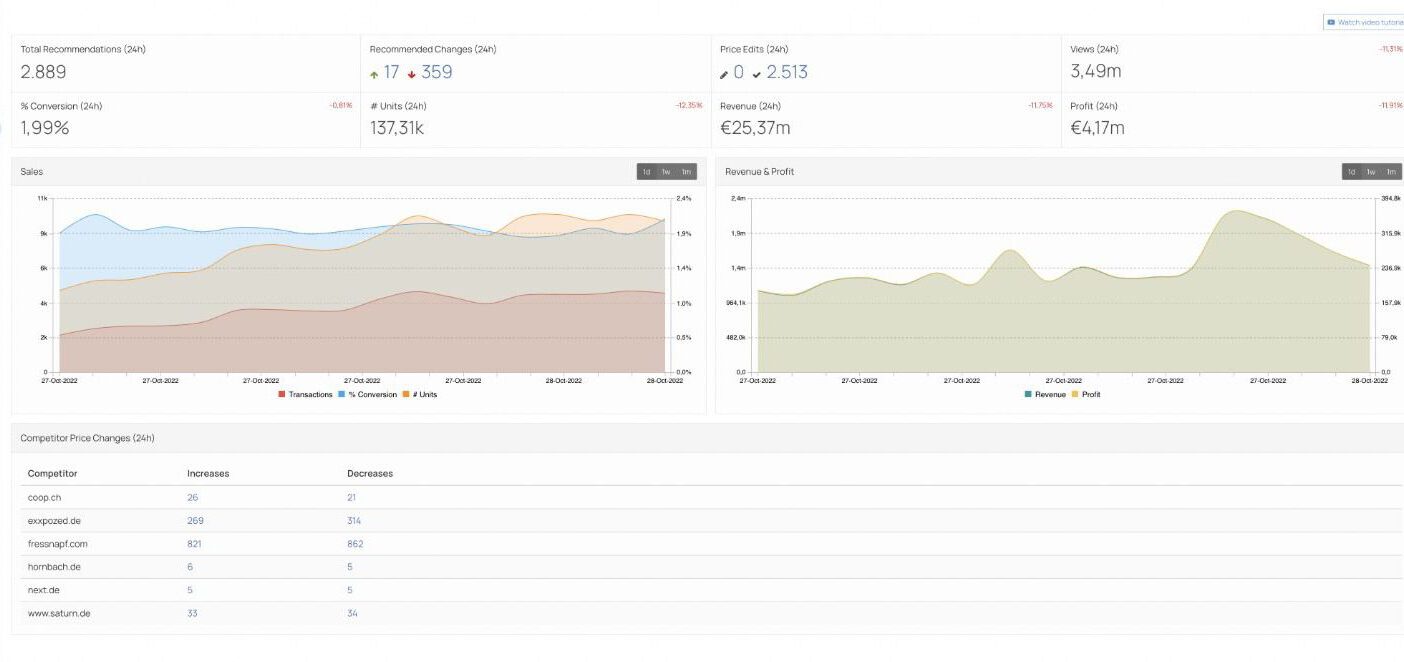Switch Revenue & Profit chart to 1w
The width and height of the screenshot is (1404, 662).
1371,172
